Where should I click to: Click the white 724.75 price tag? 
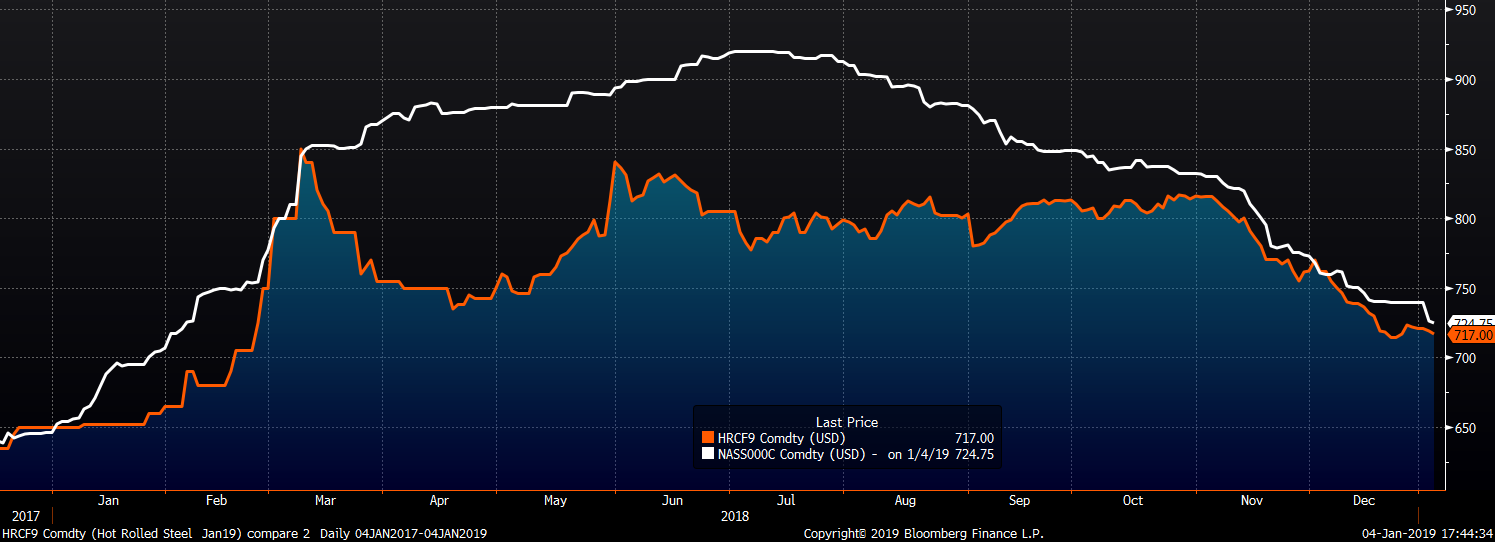(x=1473, y=322)
